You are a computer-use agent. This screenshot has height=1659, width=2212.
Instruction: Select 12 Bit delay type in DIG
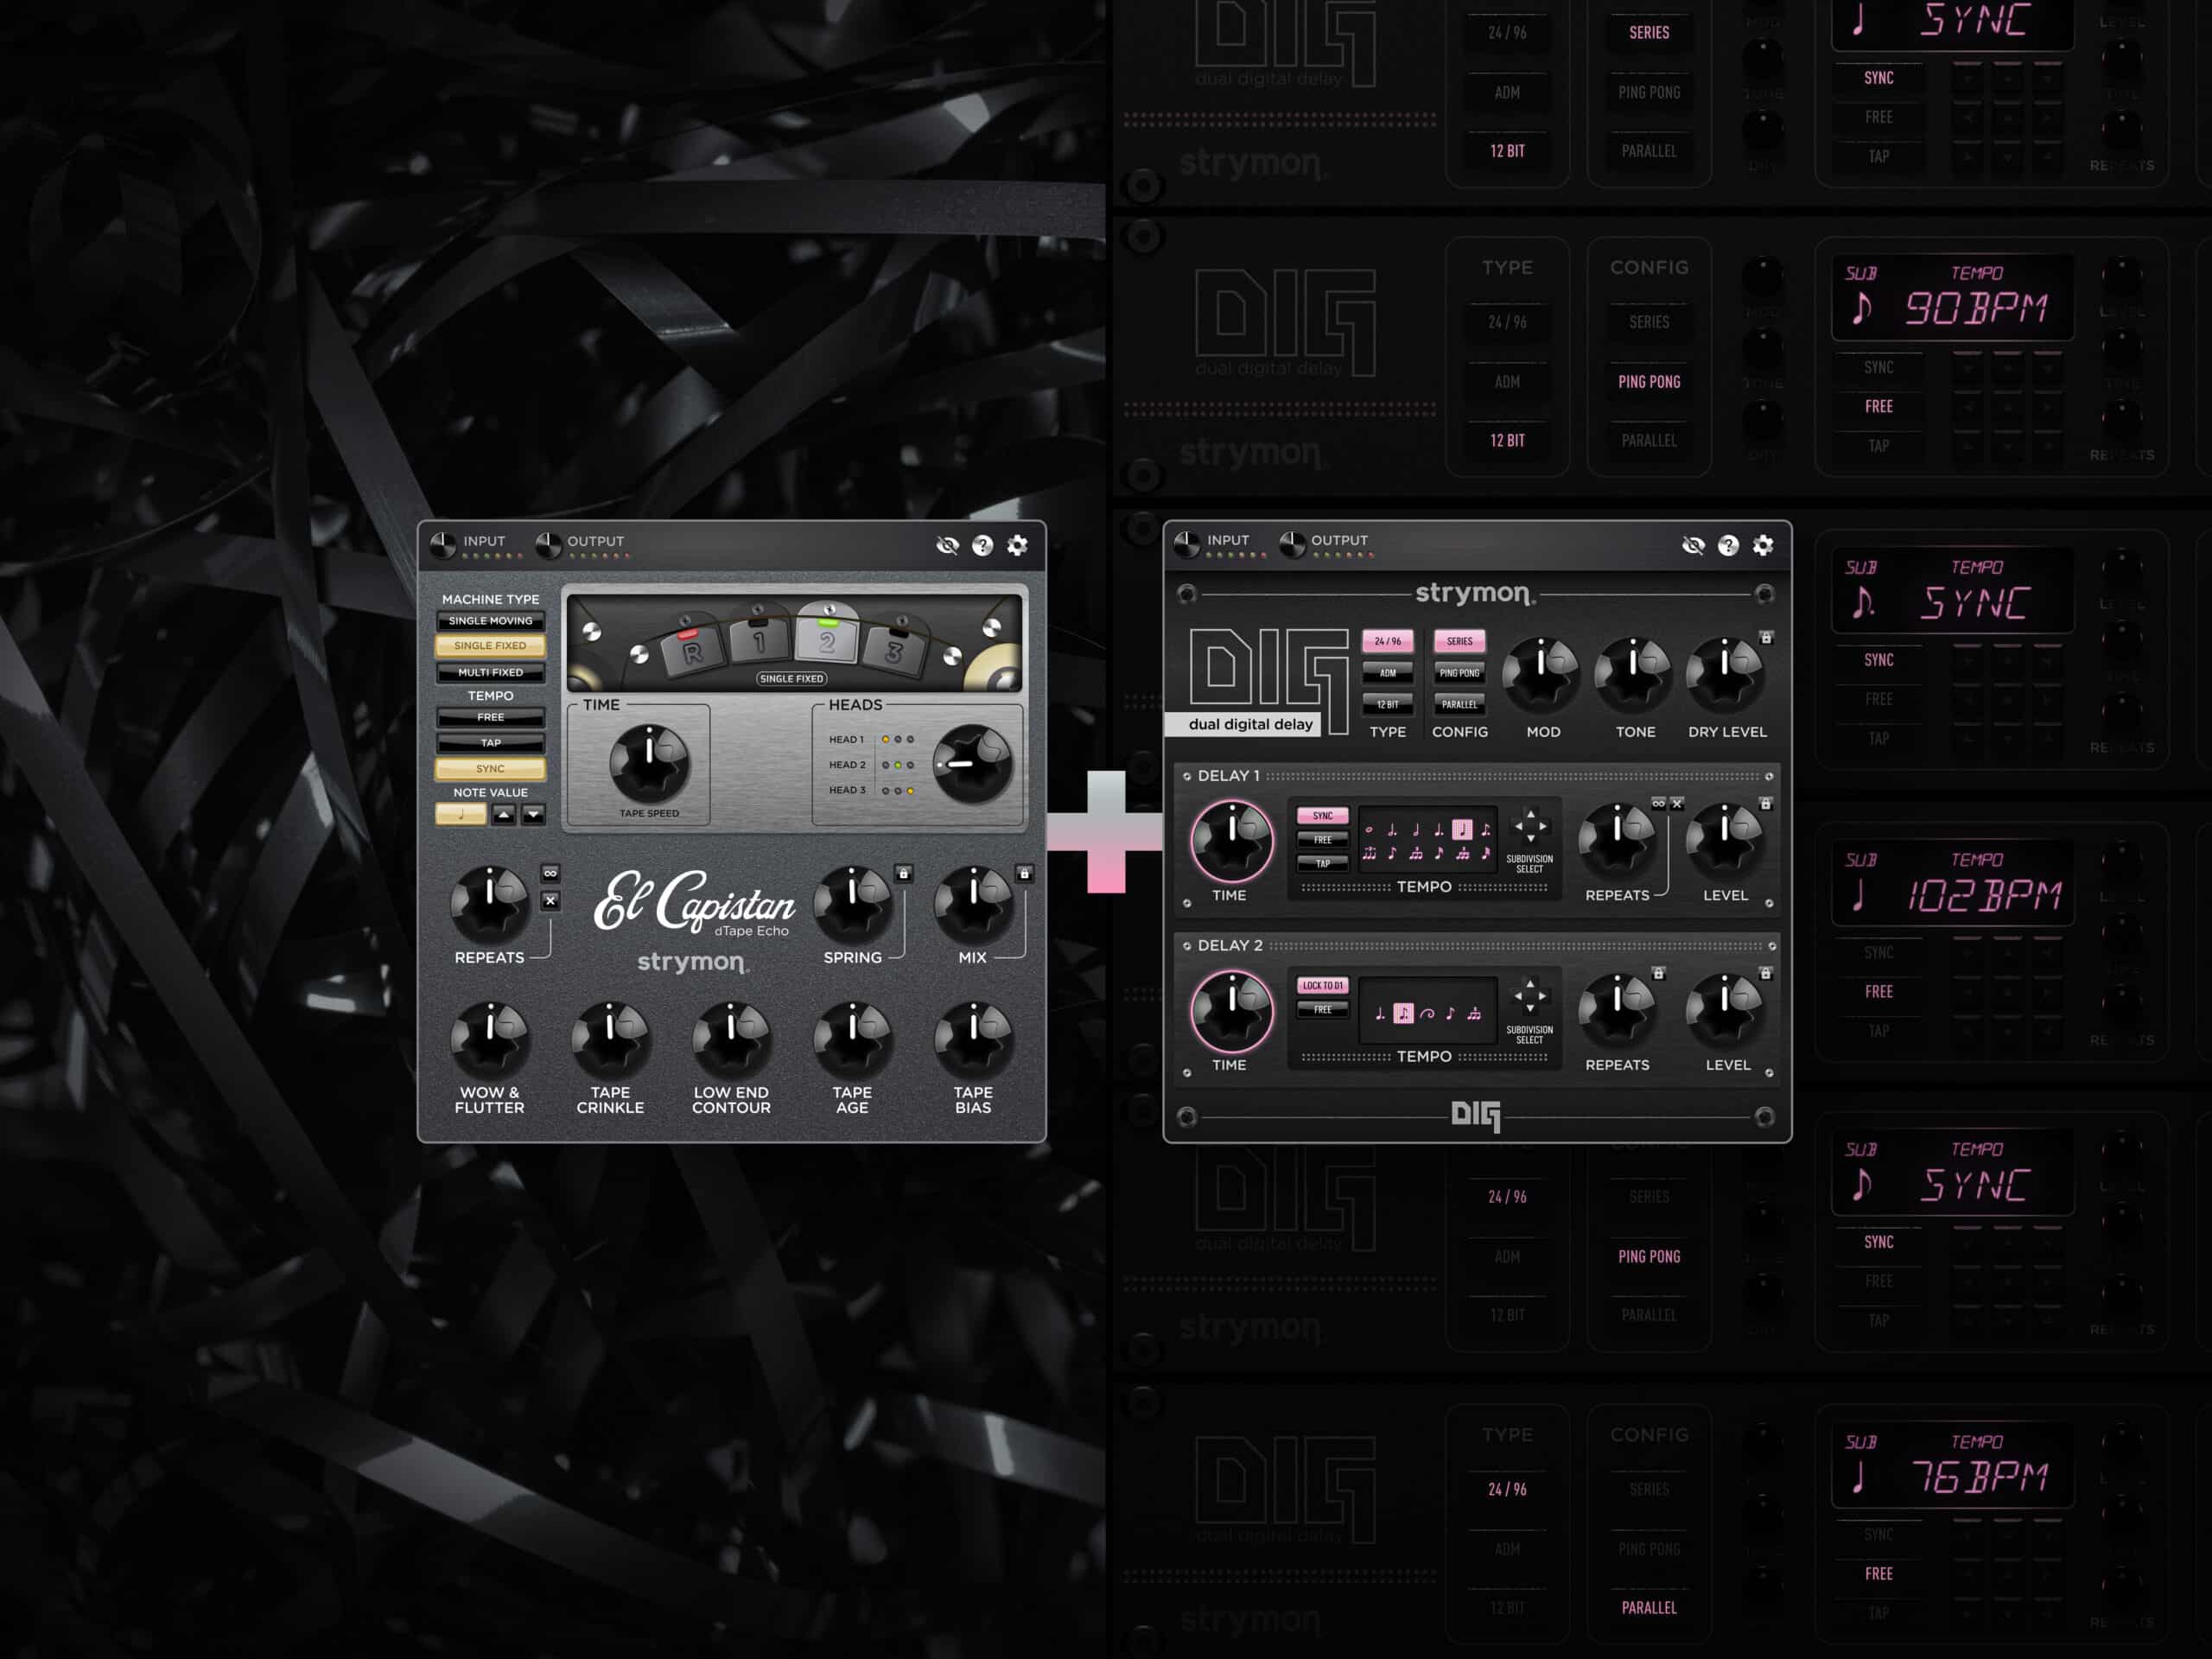click(x=1388, y=705)
